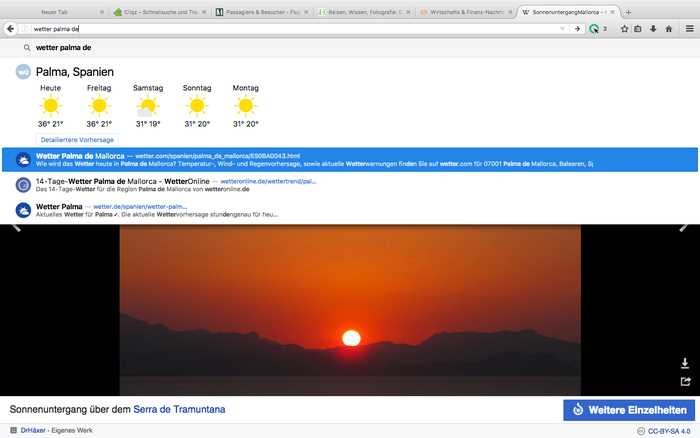Click the Creative Commons license icon
700x438 pixels.
[x=641, y=431]
